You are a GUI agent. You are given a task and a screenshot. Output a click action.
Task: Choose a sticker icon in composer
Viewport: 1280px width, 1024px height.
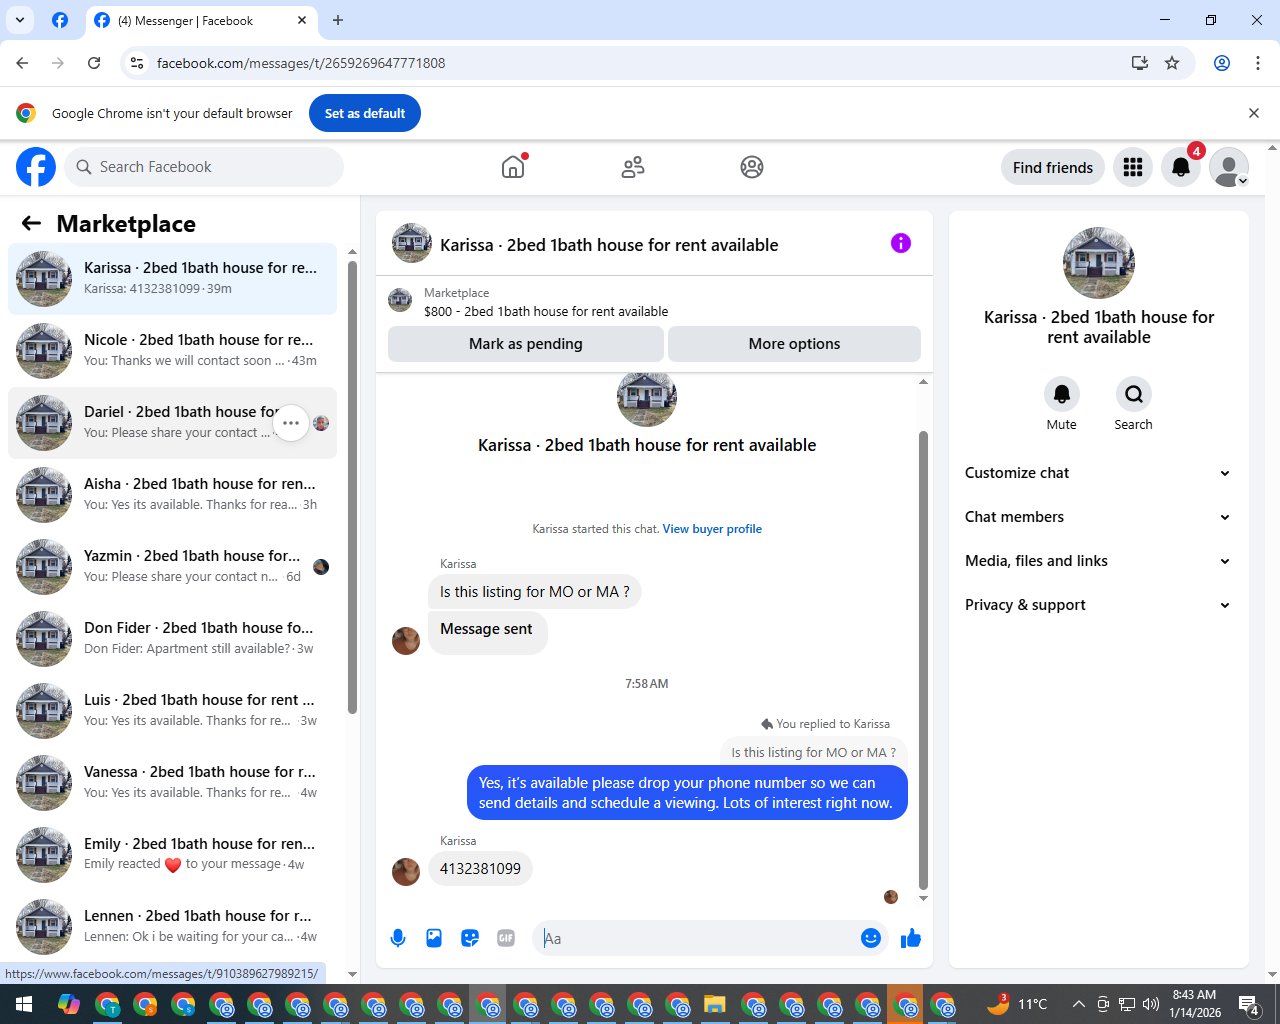[x=470, y=938]
